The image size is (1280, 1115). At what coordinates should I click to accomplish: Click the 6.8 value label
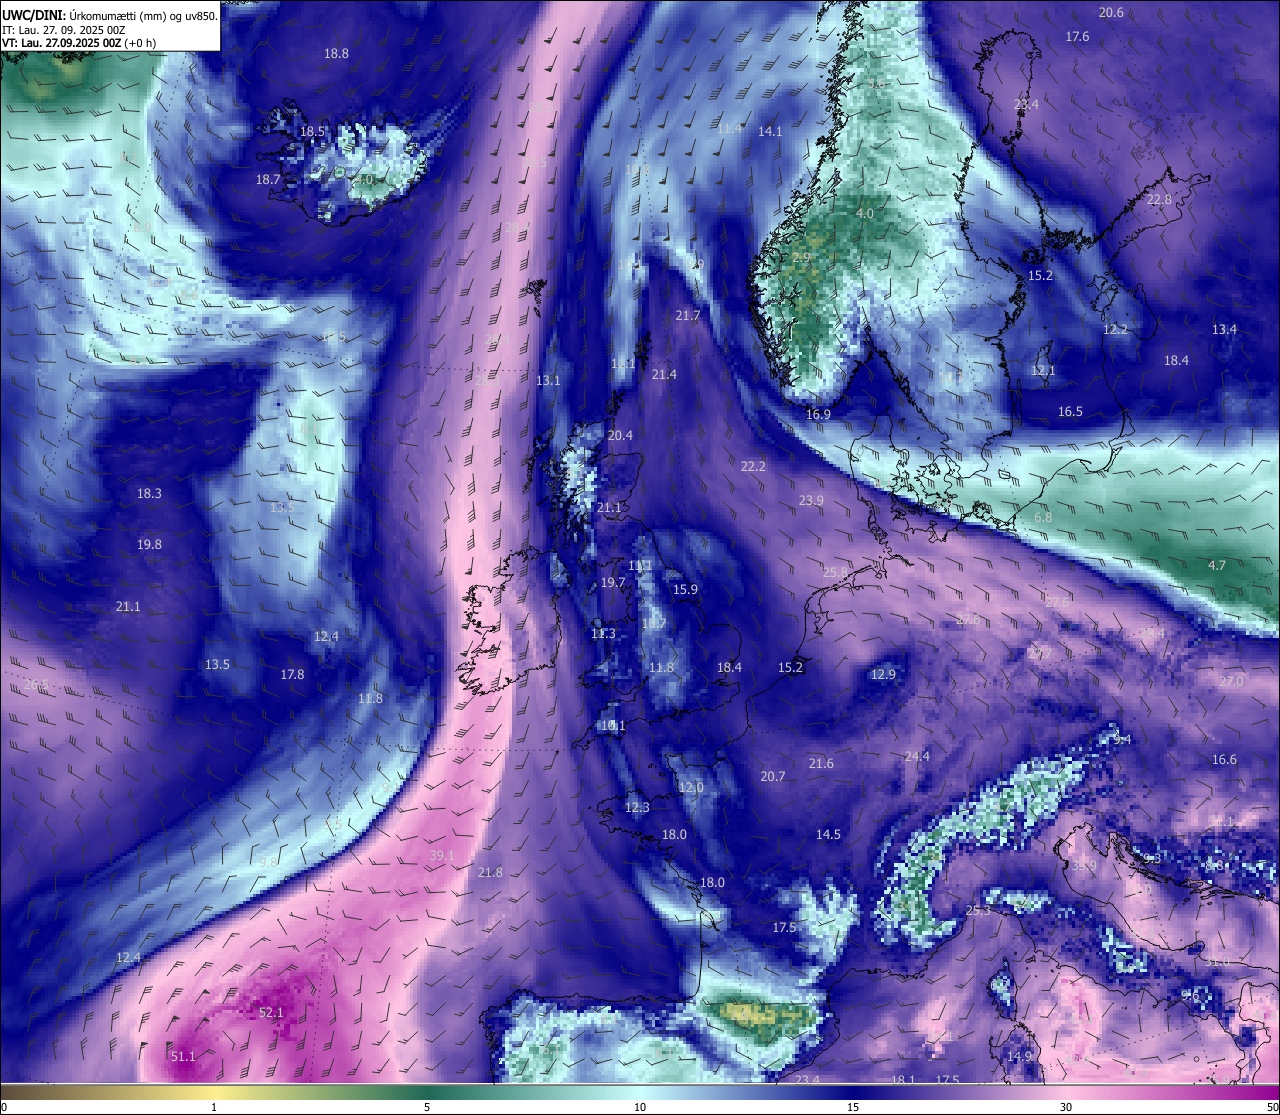[x=1043, y=518]
